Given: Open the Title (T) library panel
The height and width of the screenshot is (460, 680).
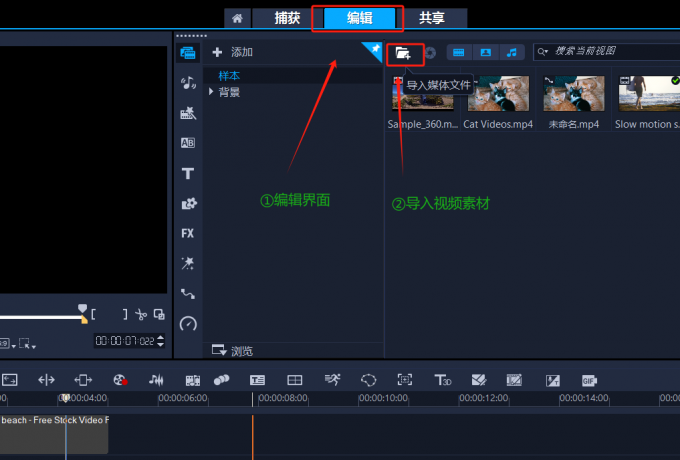Looking at the screenshot, I should pyautogui.click(x=187, y=173).
